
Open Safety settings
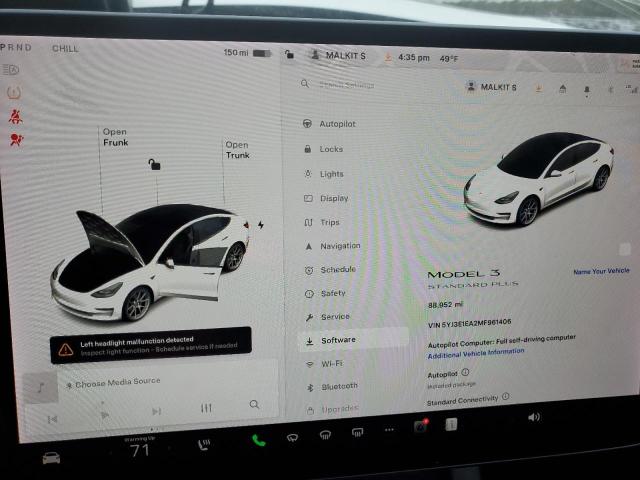326,293
